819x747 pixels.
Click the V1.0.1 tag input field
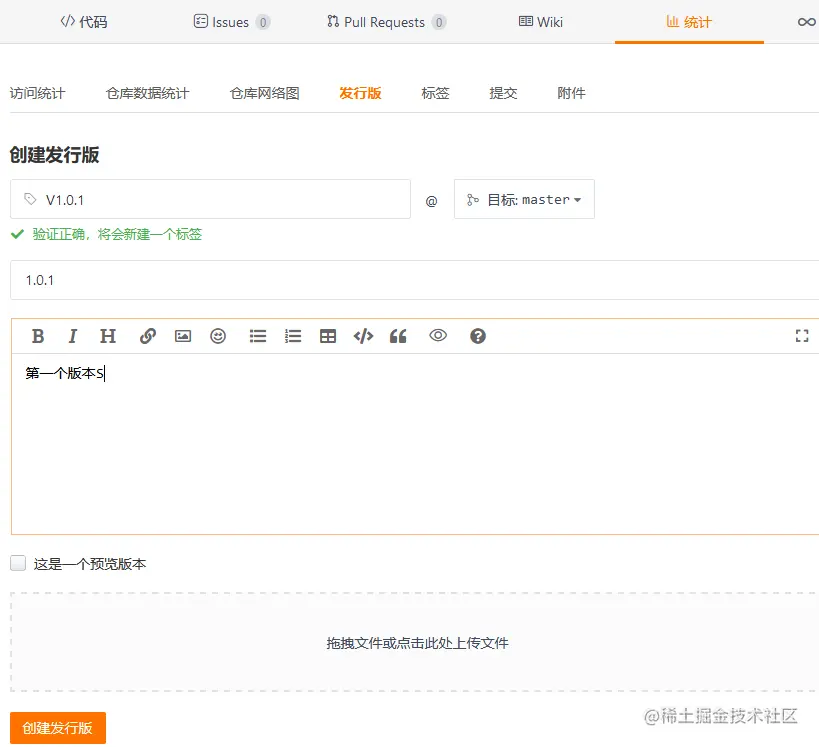tap(210, 199)
